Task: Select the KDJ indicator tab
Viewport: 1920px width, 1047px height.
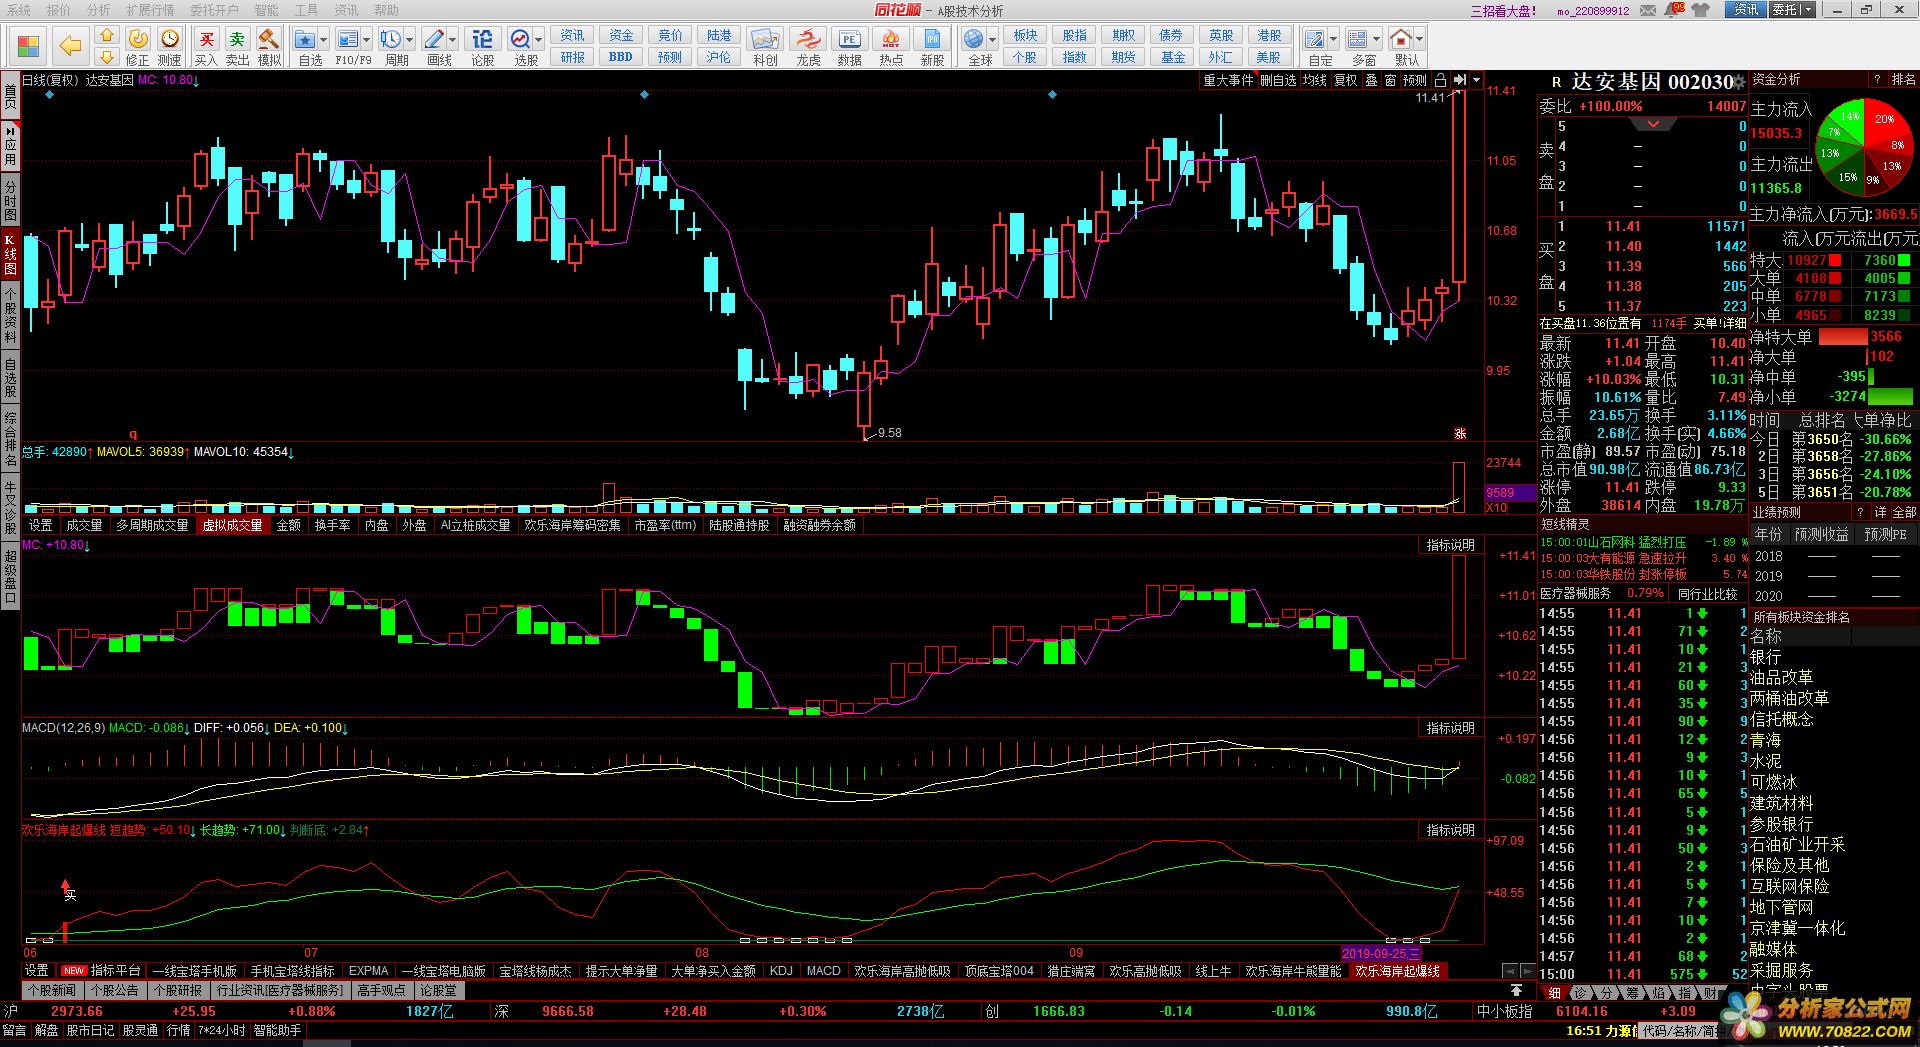Action: pos(781,970)
